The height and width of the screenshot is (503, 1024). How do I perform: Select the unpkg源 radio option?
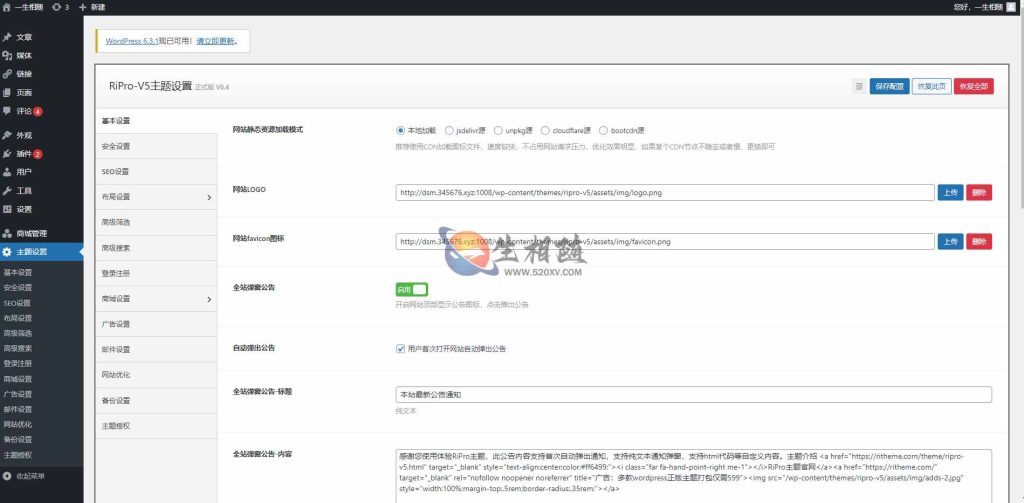498,130
